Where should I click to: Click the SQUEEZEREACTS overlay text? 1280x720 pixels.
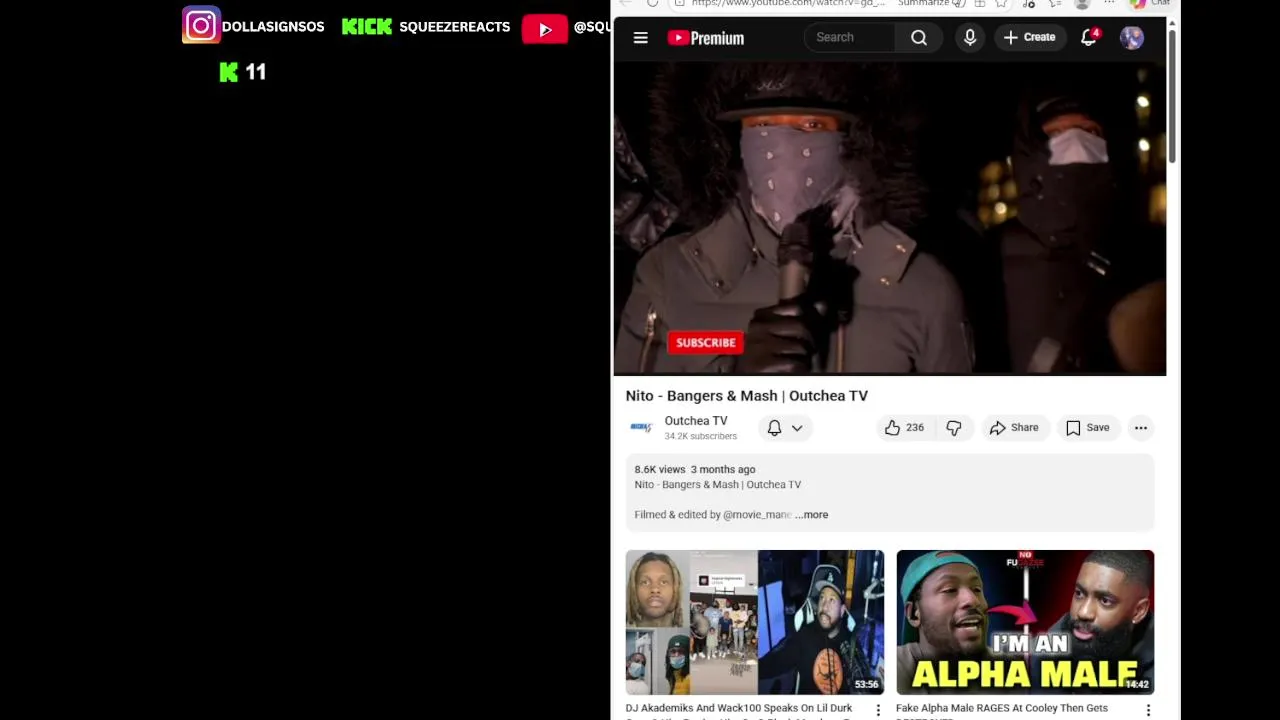(455, 27)
